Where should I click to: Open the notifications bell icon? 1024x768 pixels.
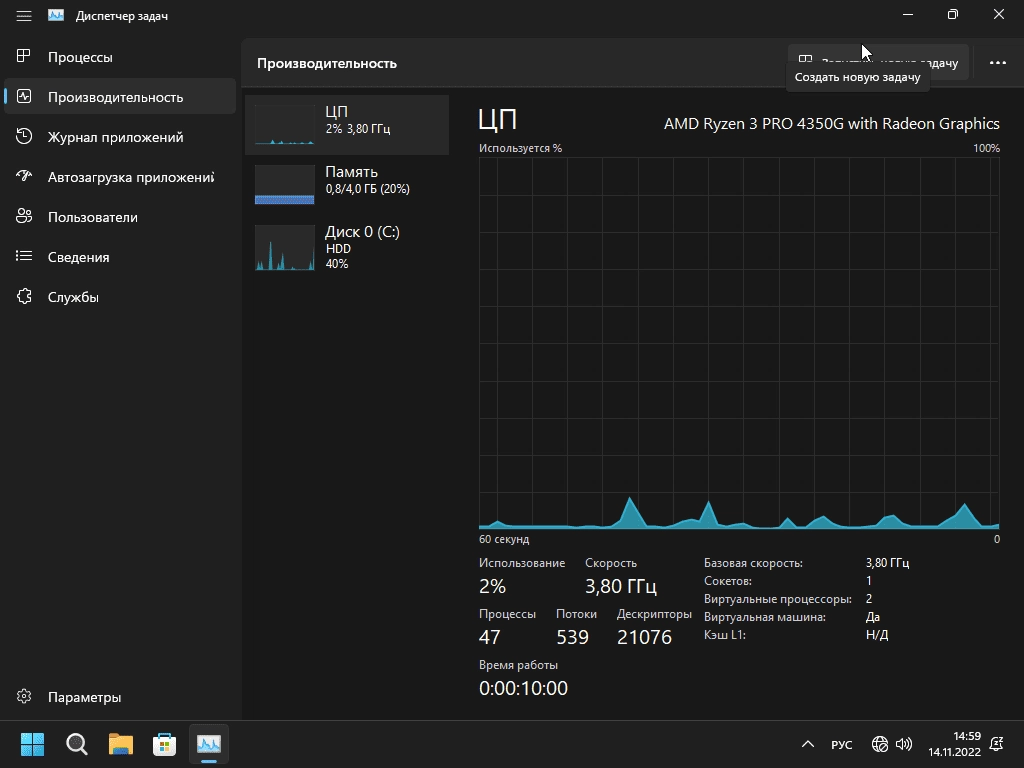click(x=997, y=744)
